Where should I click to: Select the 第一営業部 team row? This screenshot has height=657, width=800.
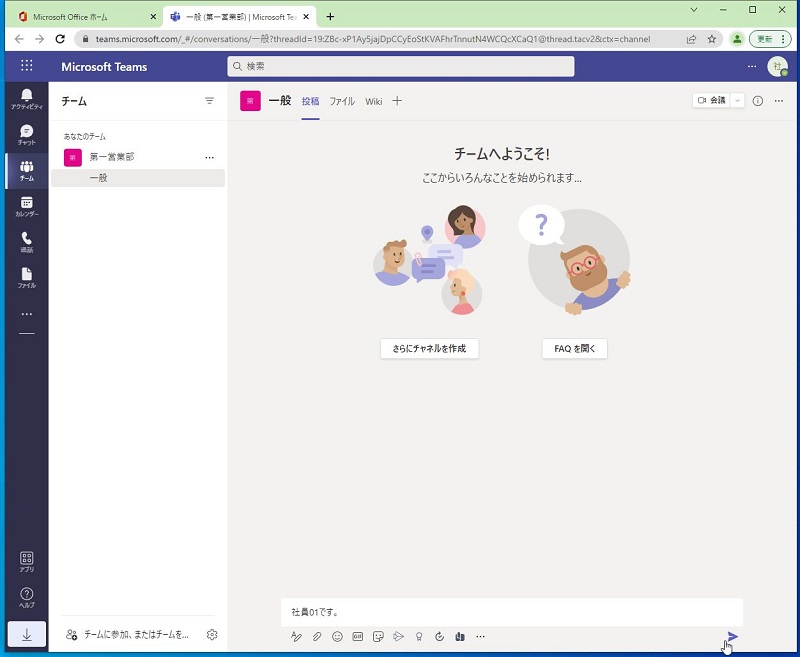click(x=138, y=157)
